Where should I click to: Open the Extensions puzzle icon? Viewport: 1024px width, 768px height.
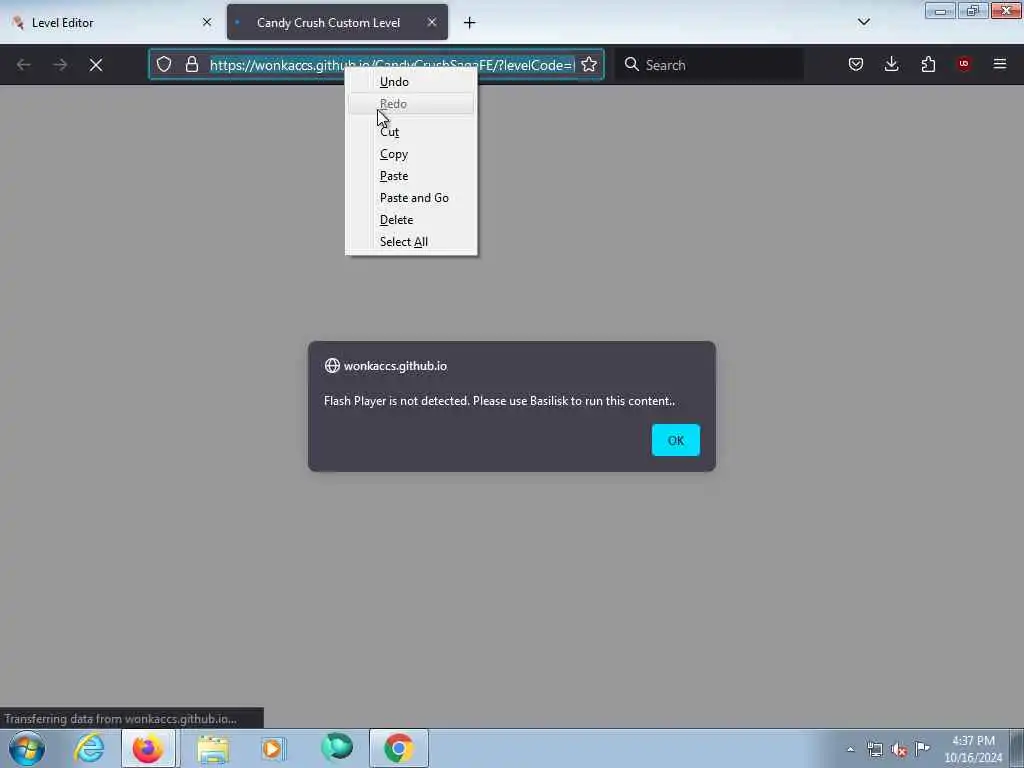click(928, 64)
